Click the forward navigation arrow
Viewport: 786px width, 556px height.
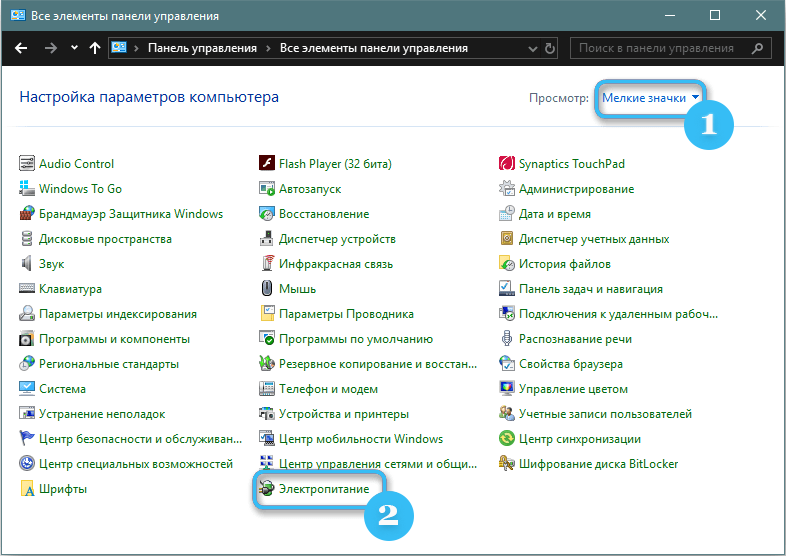click(x=51, y=48)
